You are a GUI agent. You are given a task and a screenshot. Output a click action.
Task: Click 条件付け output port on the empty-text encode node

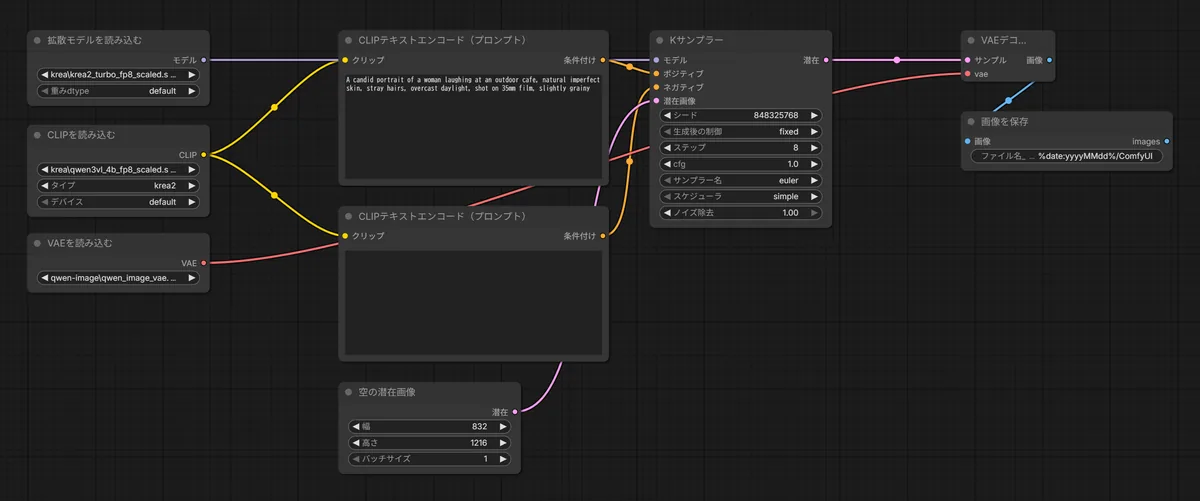click(x=602, y=236)
